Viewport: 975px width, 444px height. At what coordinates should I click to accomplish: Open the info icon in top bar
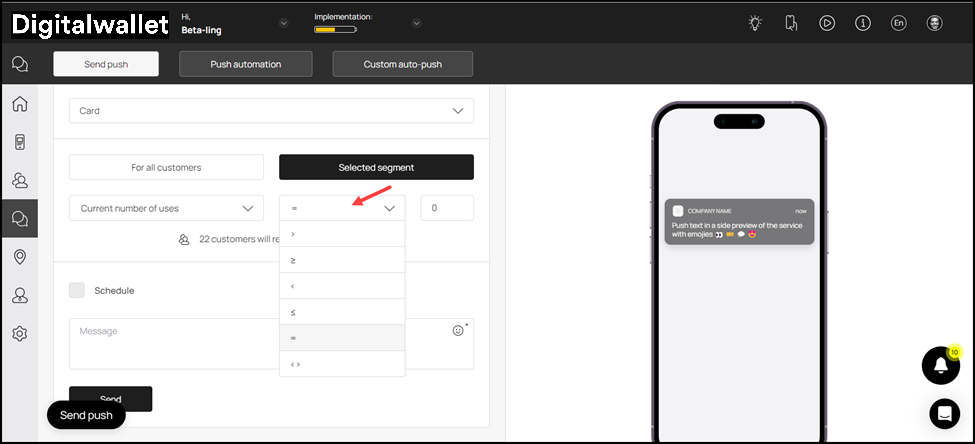(x=863, y=24)
